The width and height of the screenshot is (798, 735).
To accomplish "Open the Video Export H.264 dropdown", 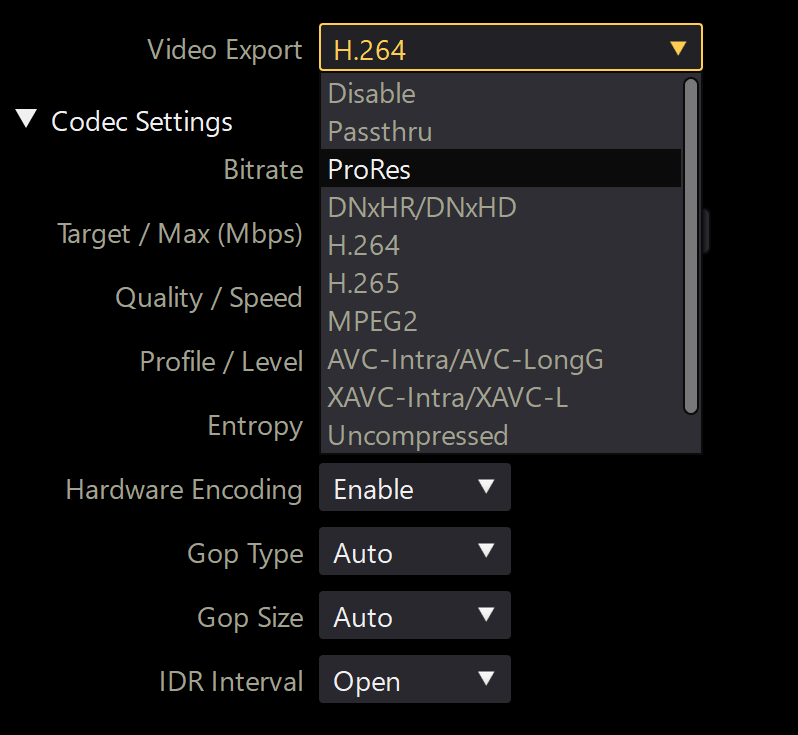I will click(510, 47).
